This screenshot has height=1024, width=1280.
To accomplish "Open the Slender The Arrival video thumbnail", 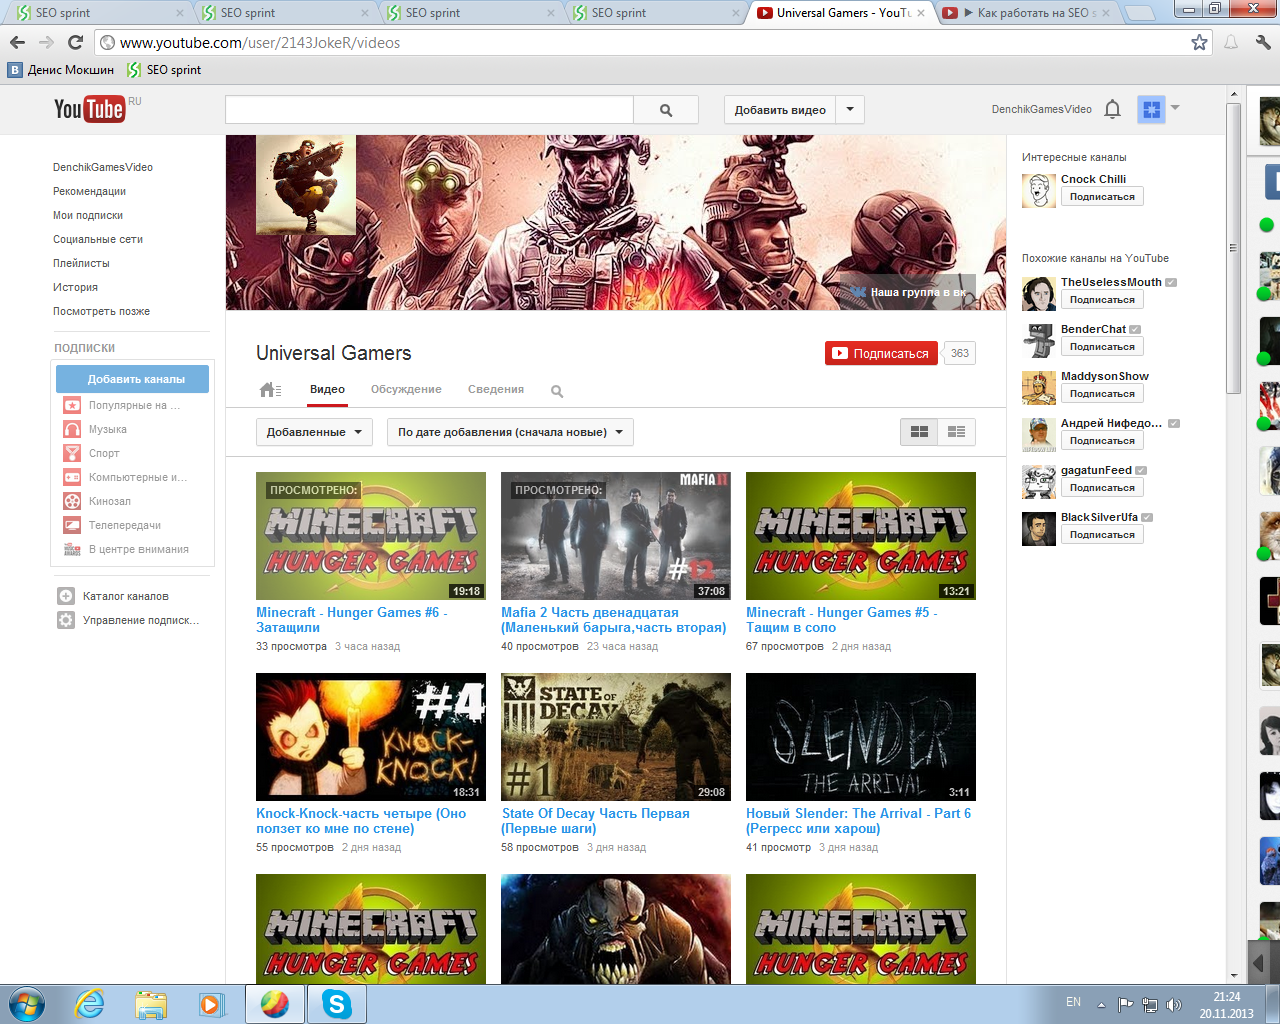I will point(861,737).
